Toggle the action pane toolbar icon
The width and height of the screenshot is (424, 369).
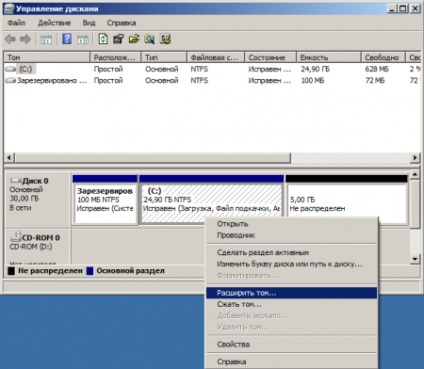[83, 40]
